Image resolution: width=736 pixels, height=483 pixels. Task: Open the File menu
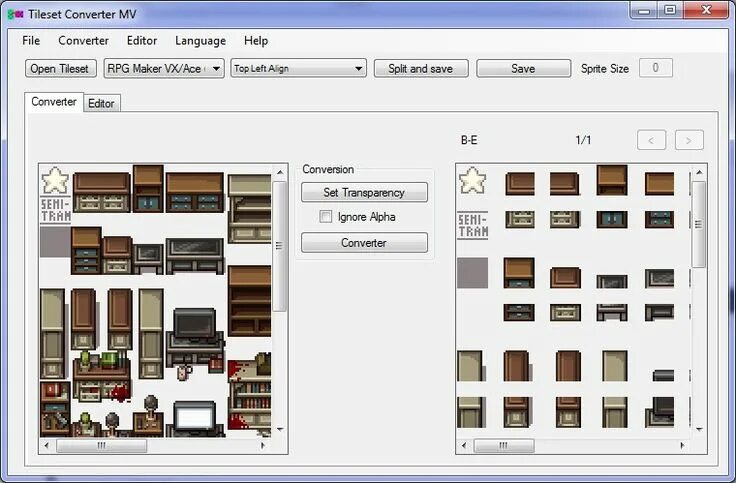point(31,41)
